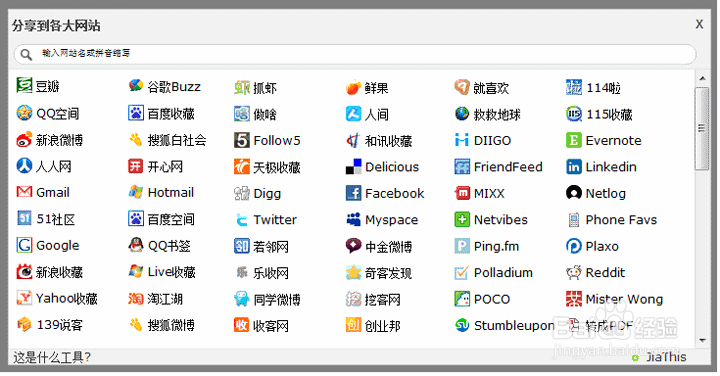720x376 pixels.
Task: Close the share dialog with X
Action: [699, 24]
